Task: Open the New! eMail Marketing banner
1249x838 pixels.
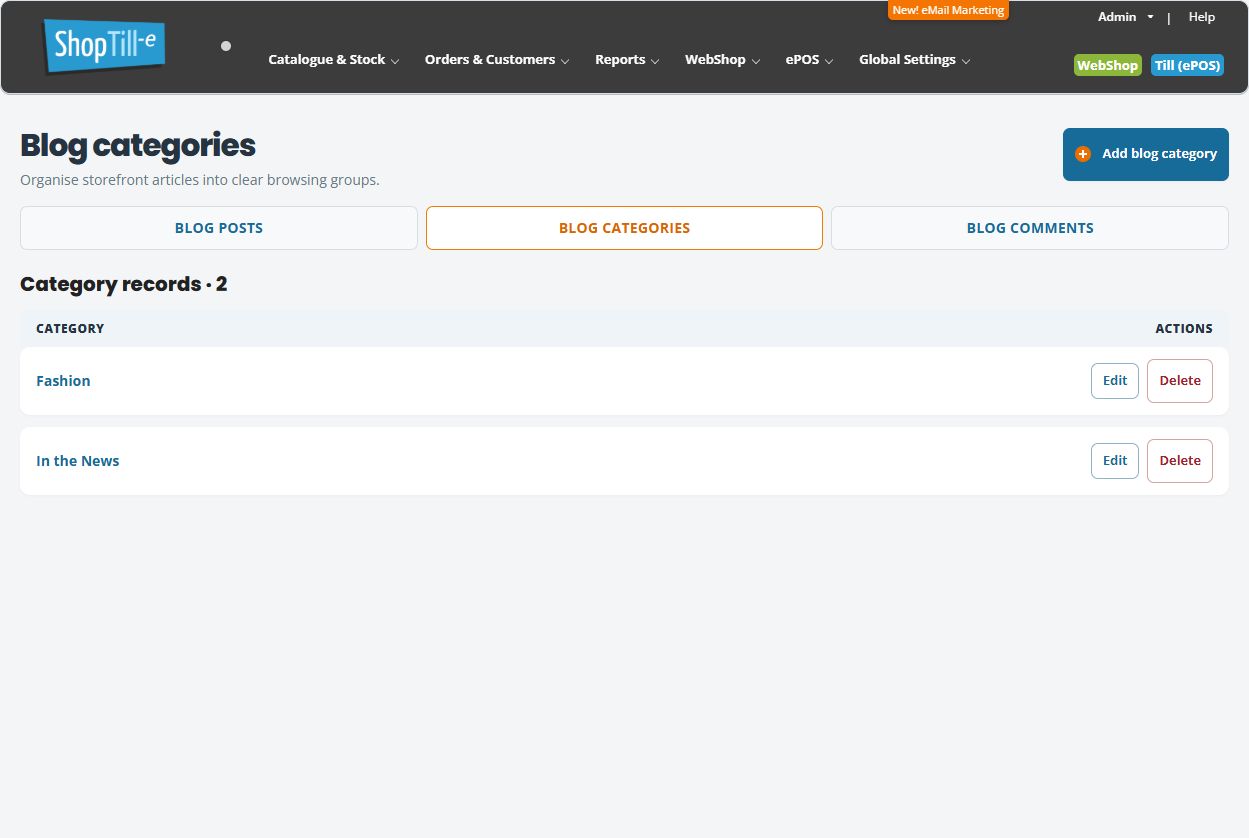Action: click(948, 10)
